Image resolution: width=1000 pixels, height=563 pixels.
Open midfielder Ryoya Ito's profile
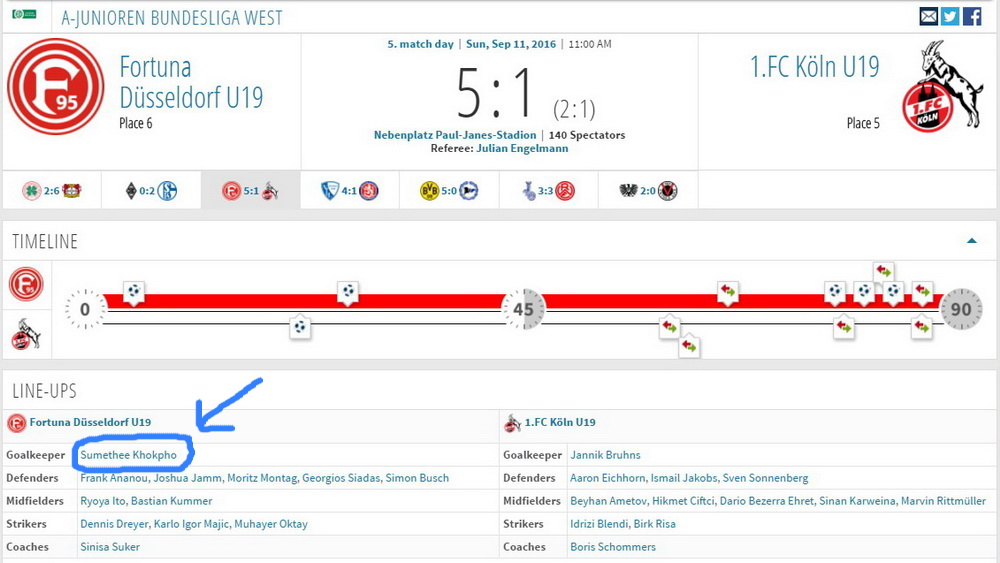(x=103, y=501)
